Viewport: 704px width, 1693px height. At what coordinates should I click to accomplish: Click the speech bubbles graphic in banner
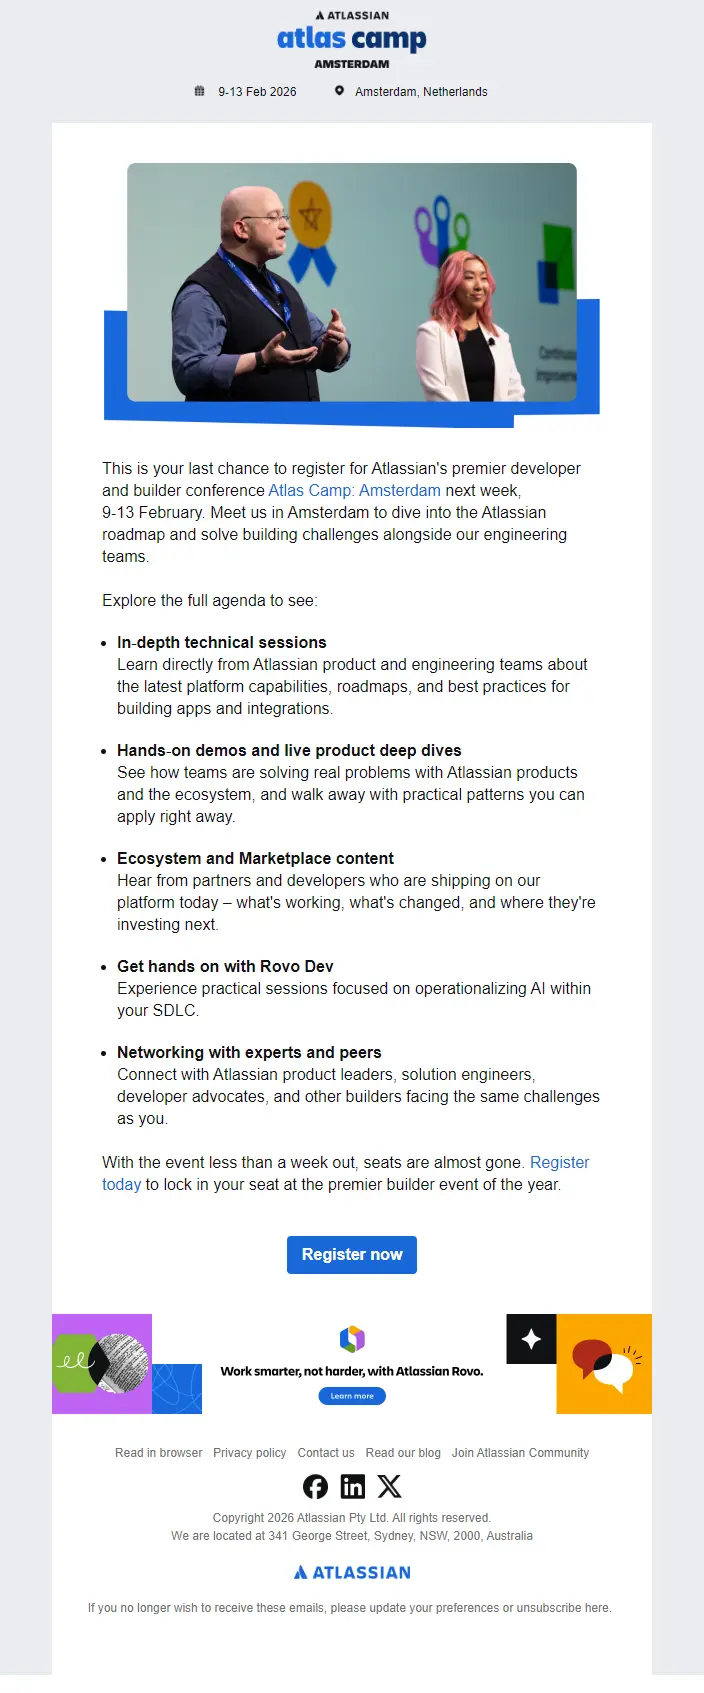coord(603,1365)
